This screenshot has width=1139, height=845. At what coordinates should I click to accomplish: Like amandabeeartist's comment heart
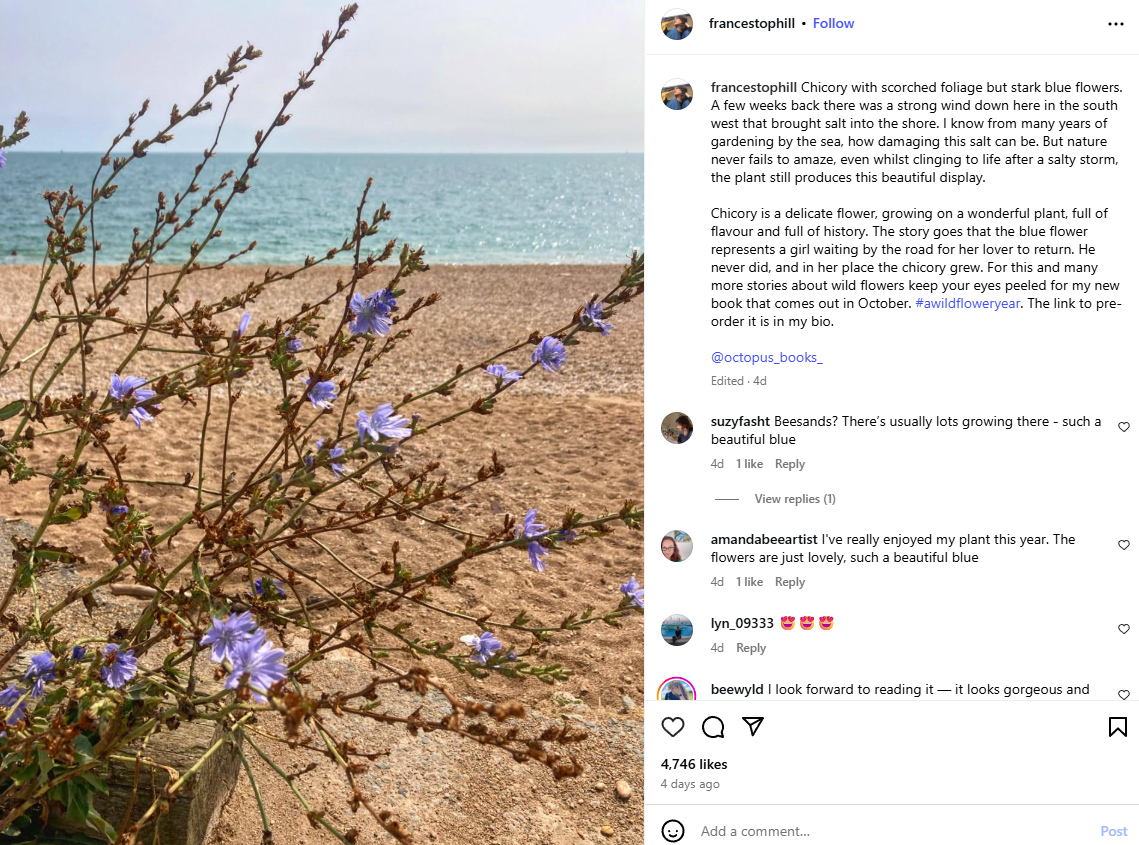point(1124,545)
